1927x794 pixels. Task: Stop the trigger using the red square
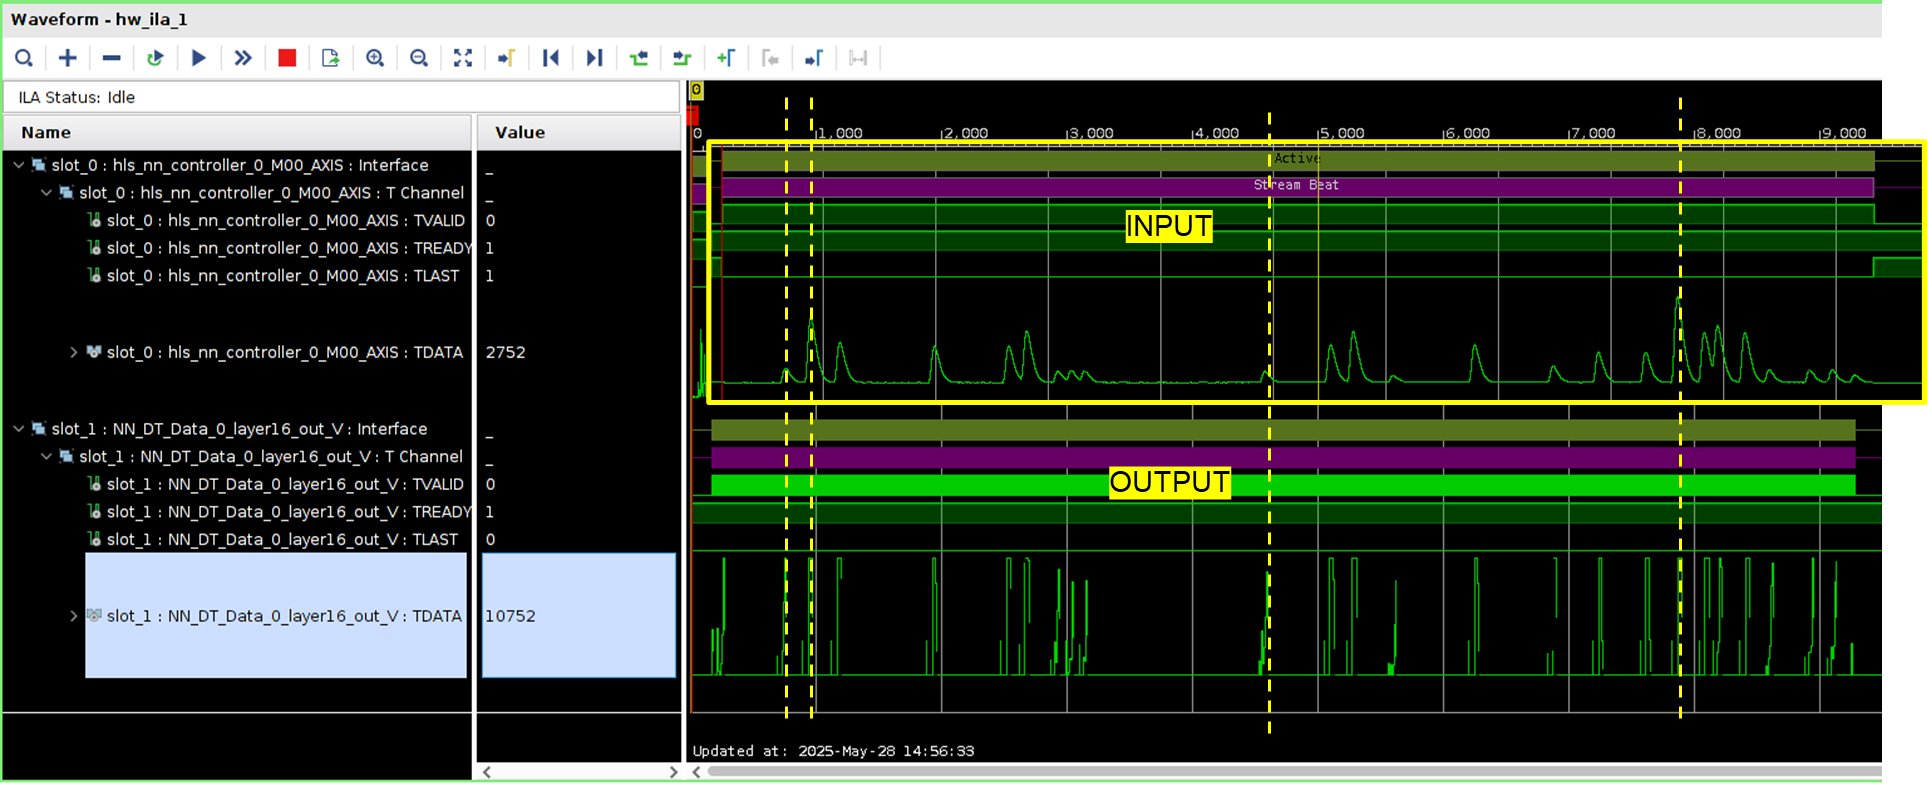pyautogui.click(x=287, y=58)
